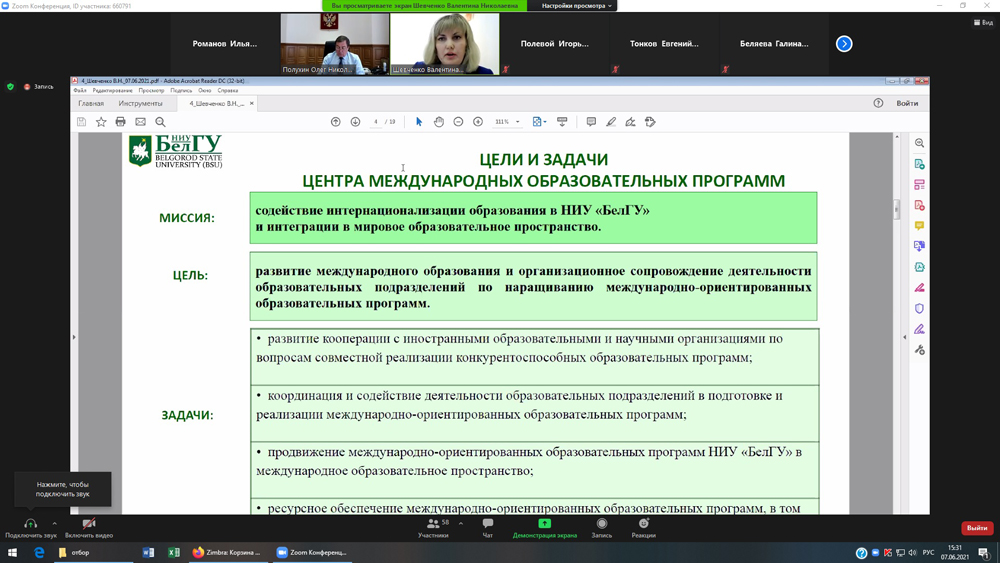Open the Просмотр menu in Acrobat

pyautogui.click(x=151, y=91)
